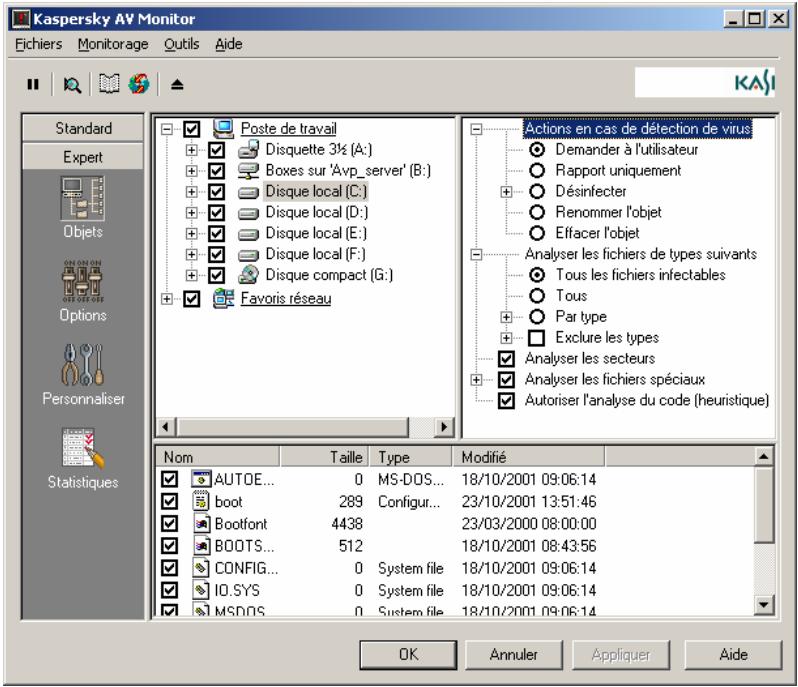Click the drive tree scroll right arrow
The image size is (798, 687).
pos(444,427)
